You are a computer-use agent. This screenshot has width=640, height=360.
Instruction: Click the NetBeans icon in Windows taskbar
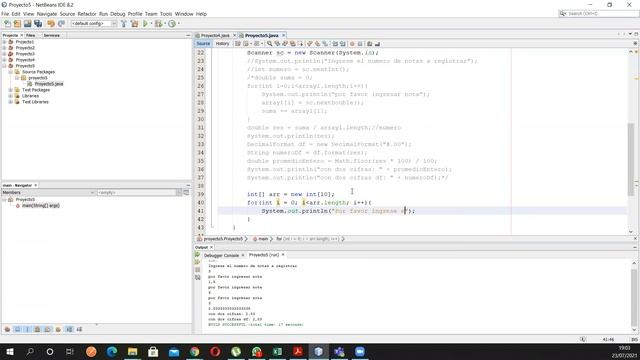[x=319, y=351]
